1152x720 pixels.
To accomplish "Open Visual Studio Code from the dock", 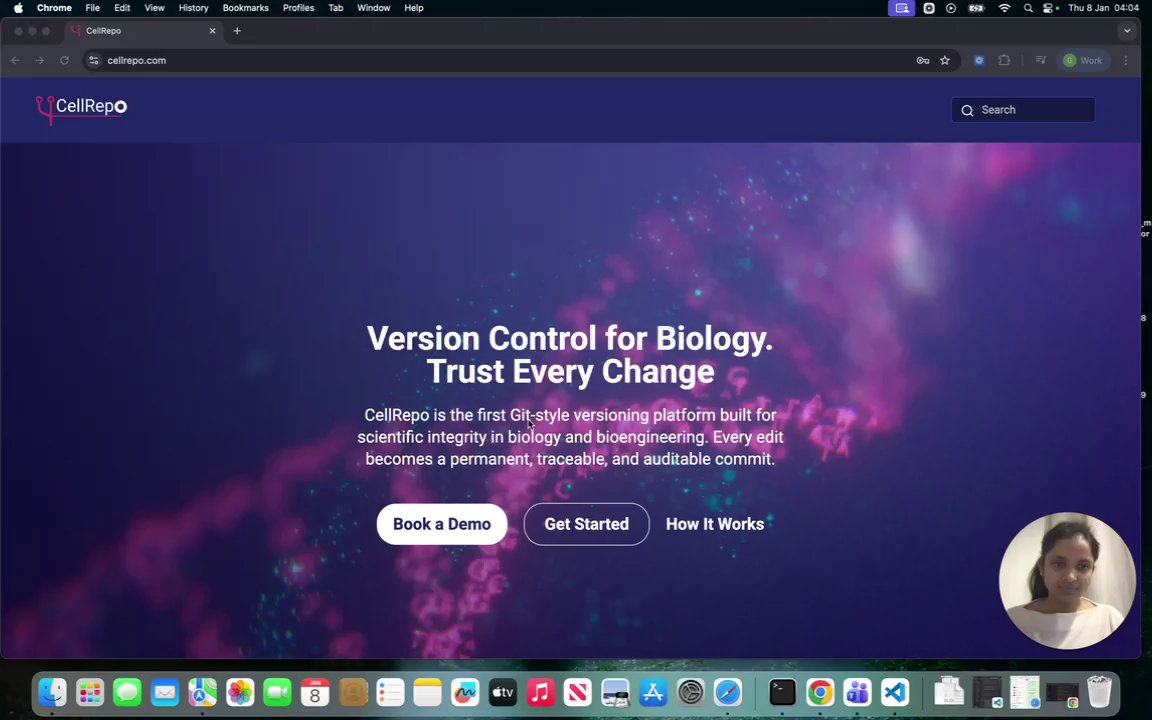I will click(895, 692).
